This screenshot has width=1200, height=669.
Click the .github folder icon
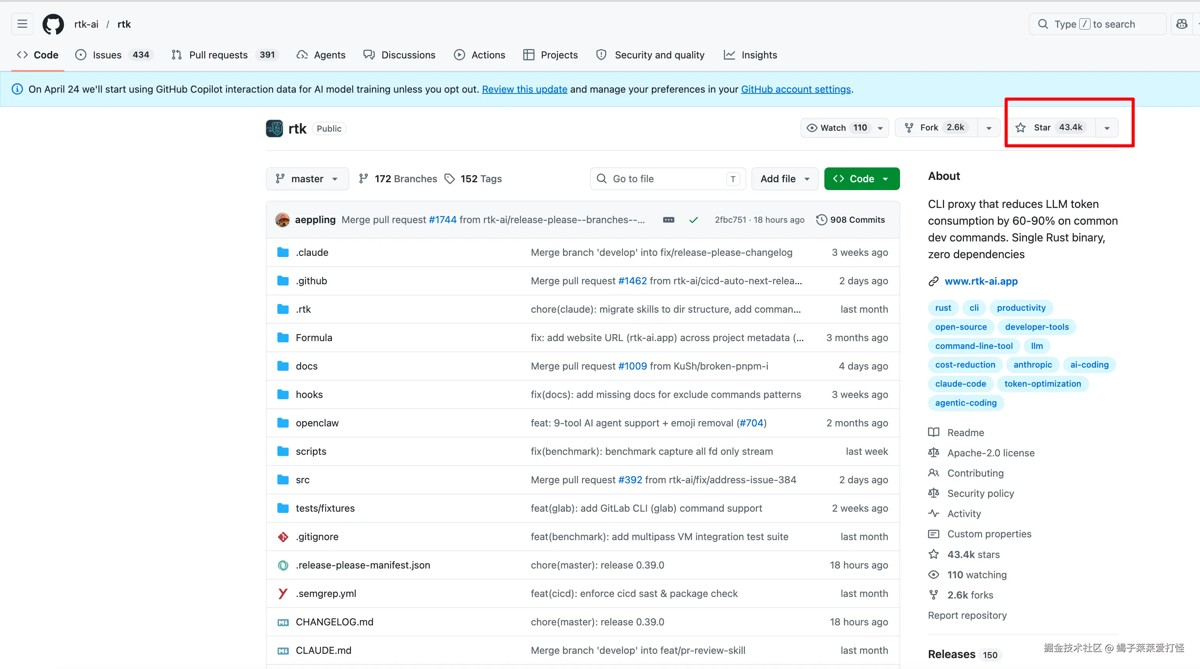(x=283, y=281)
